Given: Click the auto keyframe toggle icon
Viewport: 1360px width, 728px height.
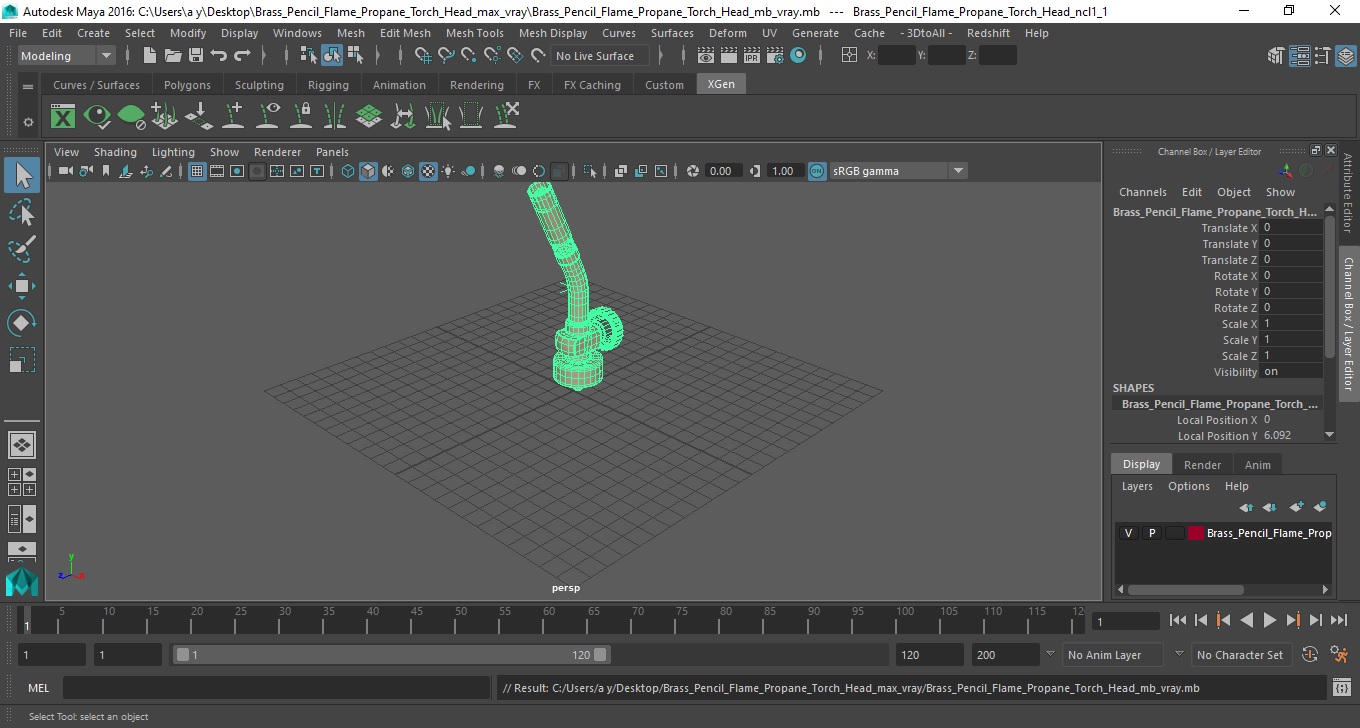Looking at the screenshot, I should (1310, 655).
